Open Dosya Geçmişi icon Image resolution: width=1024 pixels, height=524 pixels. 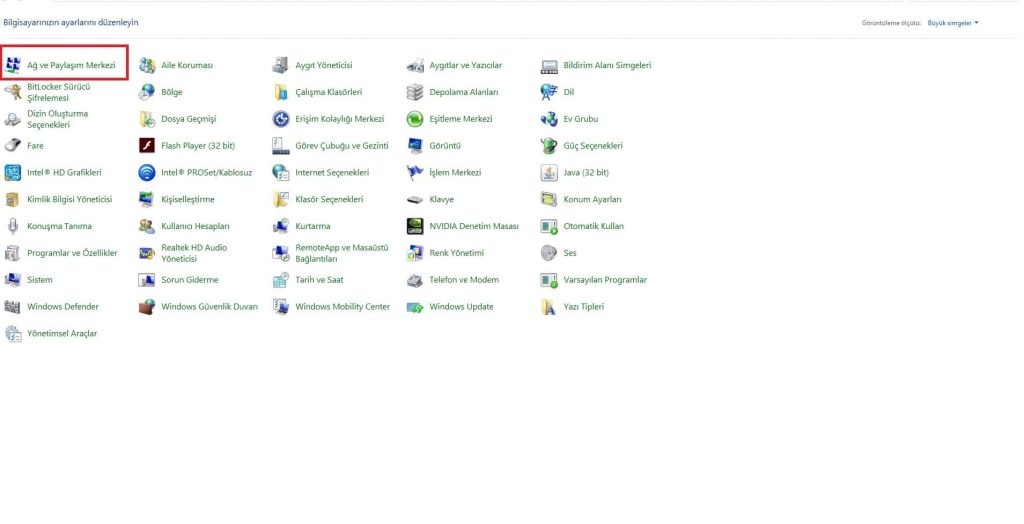(x=147, y=119)
